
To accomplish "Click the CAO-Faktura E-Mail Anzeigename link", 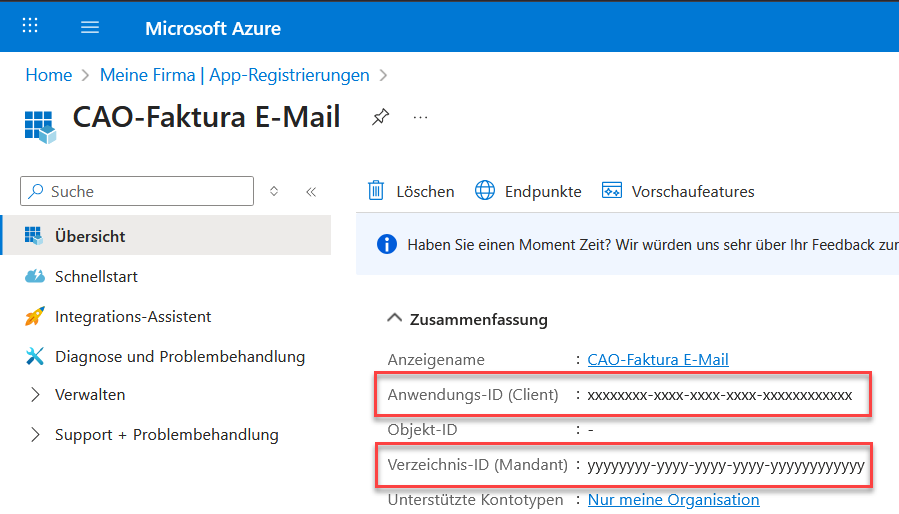I will (x=657, y=359).
